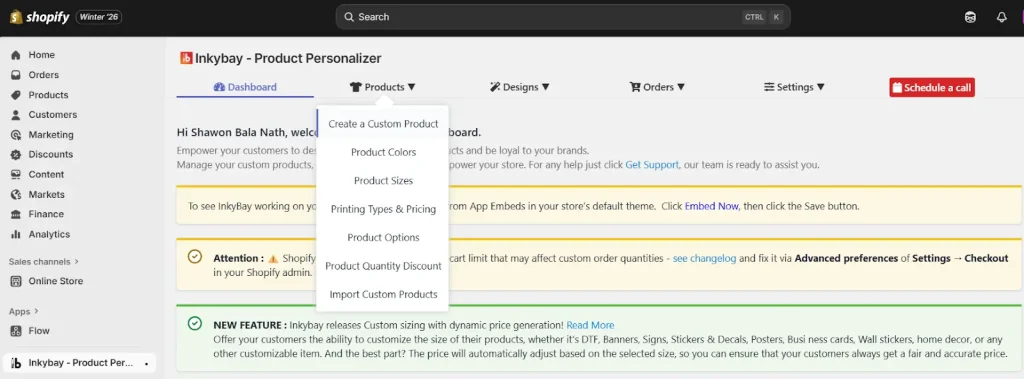The image size is (1024, 379).
Task: Select Import Custom Products
Action: pos(383,294)
